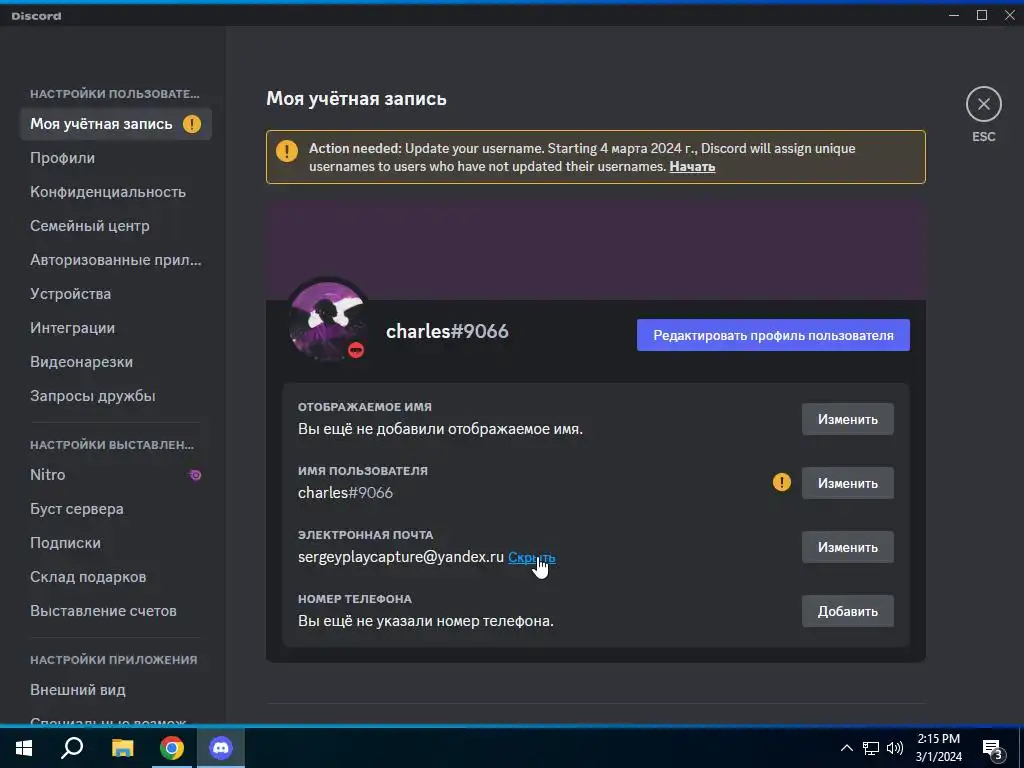Click the network tray icon
Viewport: 1024px width, 768px height.
pos(871,748)
